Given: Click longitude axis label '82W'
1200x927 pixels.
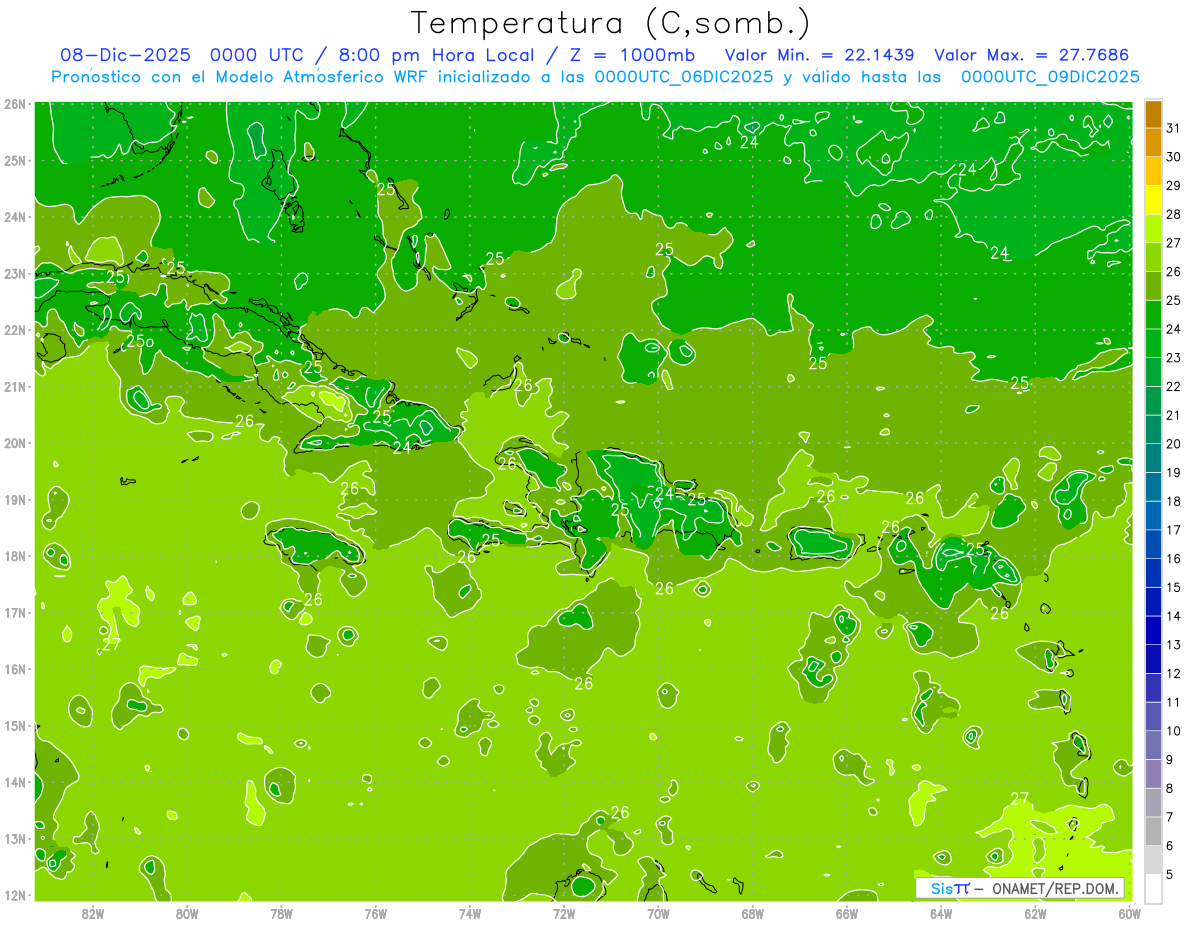Looking at the screenshot, I should [x=93, y=913].
